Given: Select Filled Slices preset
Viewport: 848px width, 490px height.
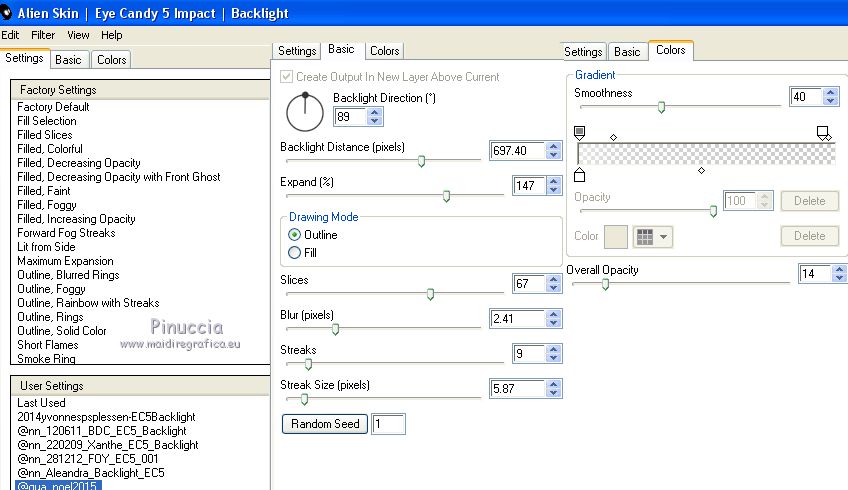Looking at the screenshot, I should [x=44, y=135].
